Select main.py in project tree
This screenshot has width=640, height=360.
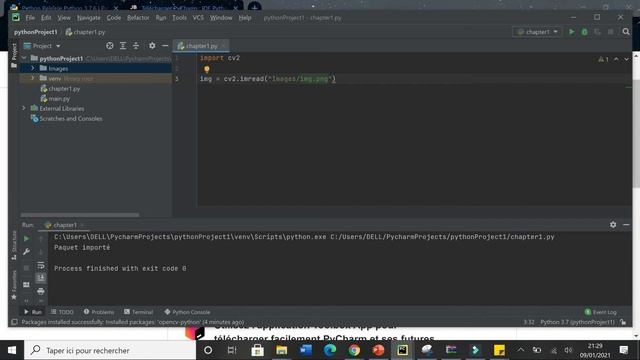click(55, 98)
